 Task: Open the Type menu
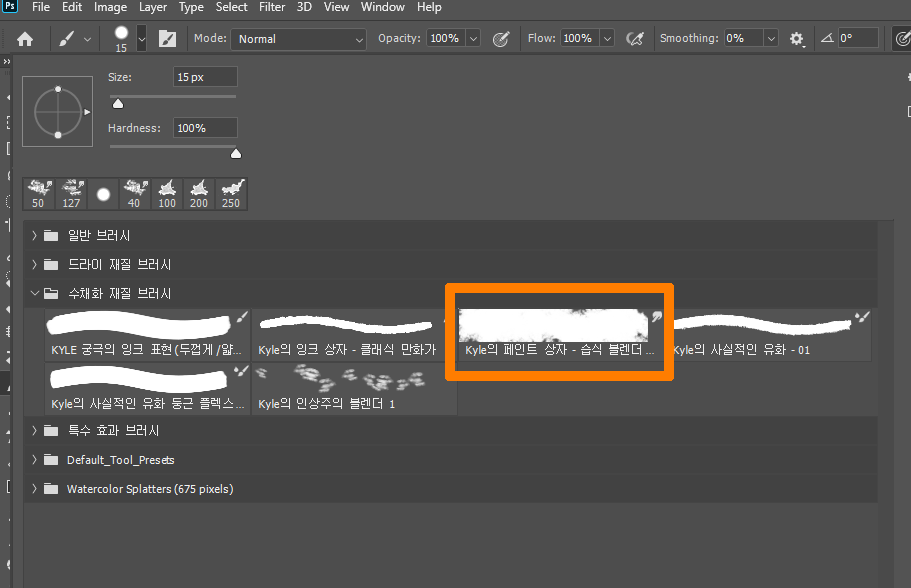(191, 7)
